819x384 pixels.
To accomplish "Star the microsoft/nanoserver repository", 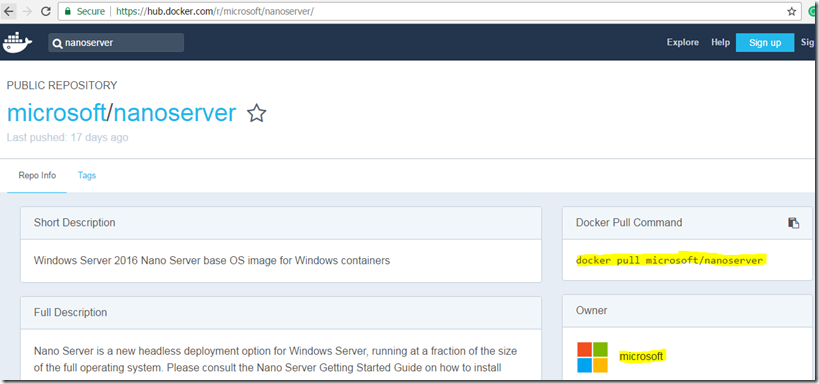I will pos(256,113).
